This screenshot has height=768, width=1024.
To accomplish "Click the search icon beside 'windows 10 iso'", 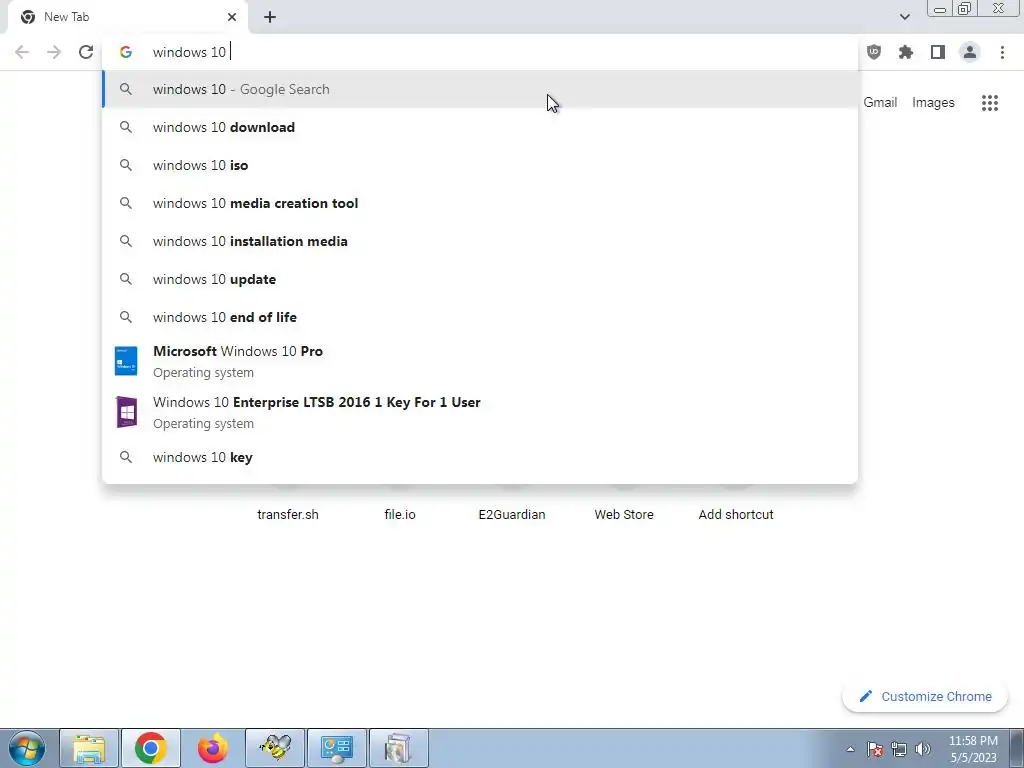I will click(x=126, y=165).
